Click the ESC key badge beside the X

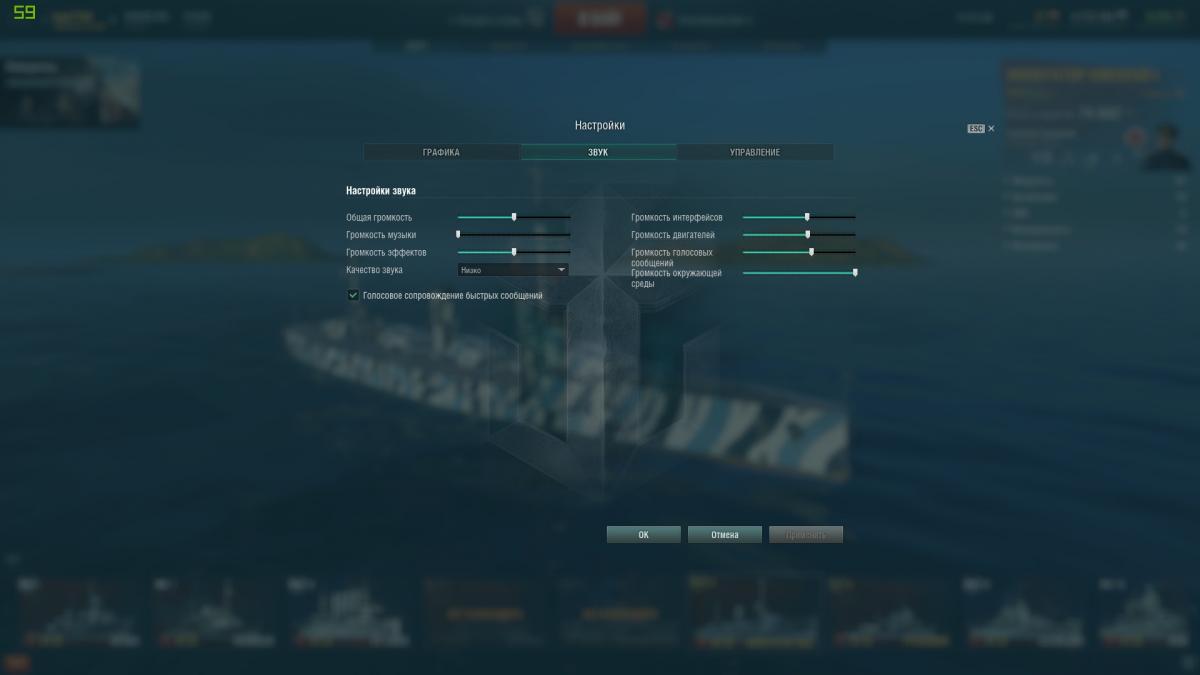[x=976, y=129]
